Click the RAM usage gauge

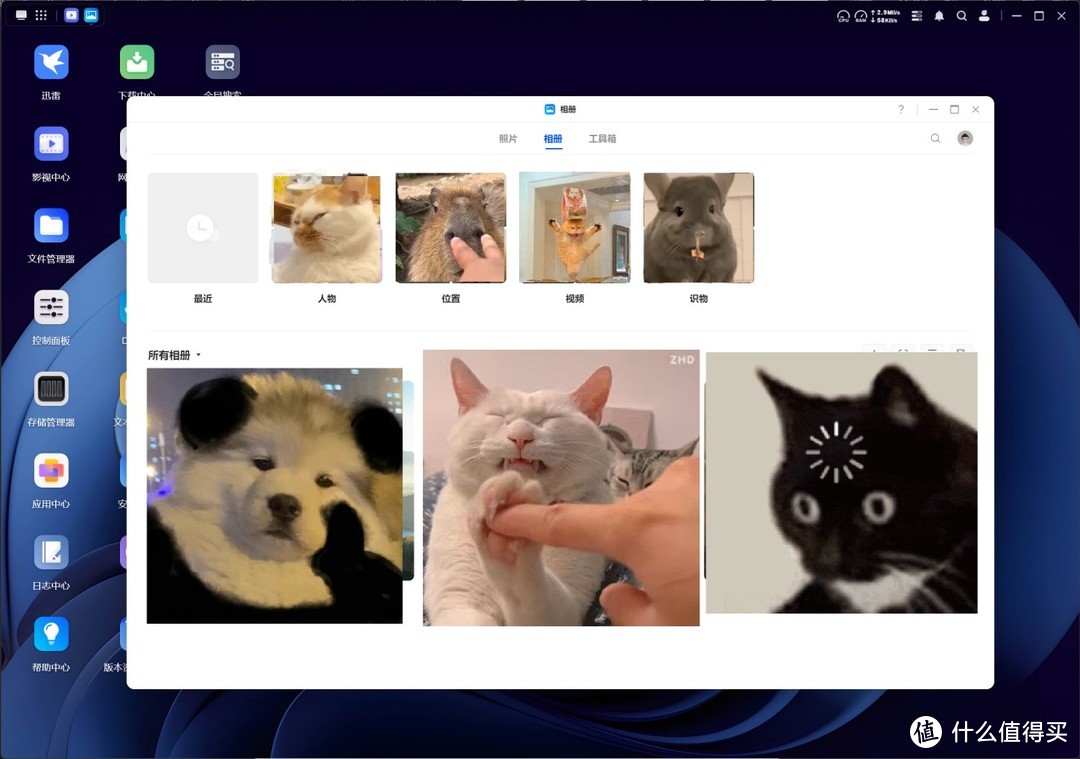pos(860,16)
